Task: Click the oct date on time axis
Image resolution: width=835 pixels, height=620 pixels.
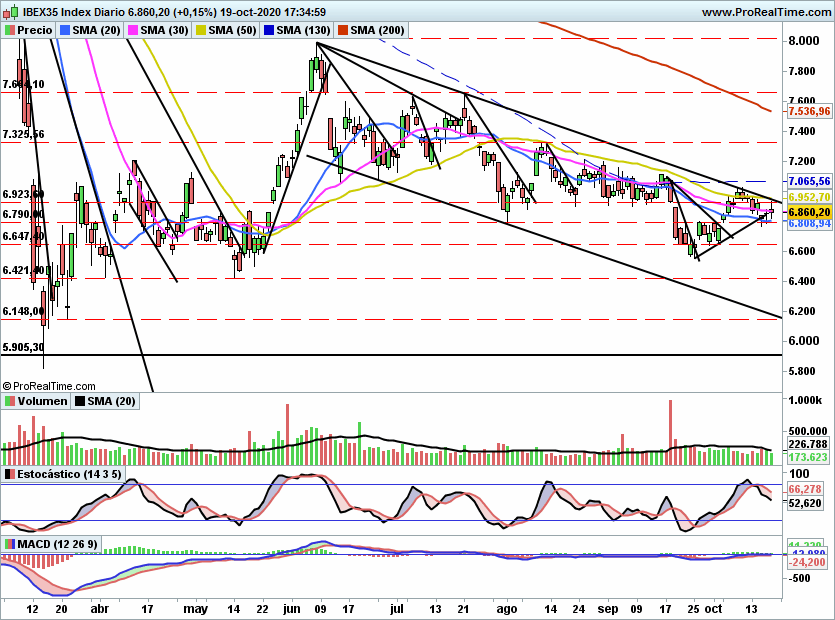Action: [713, 609]
